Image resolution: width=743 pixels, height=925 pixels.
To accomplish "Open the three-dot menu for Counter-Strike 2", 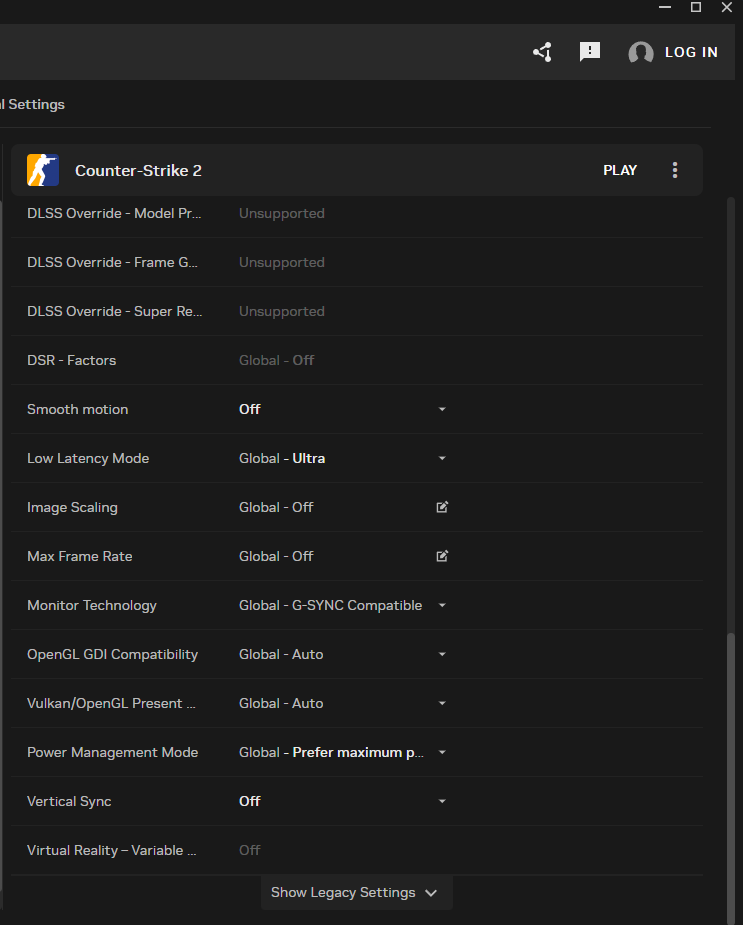I will pyautogui.click(x=675, y=170).
